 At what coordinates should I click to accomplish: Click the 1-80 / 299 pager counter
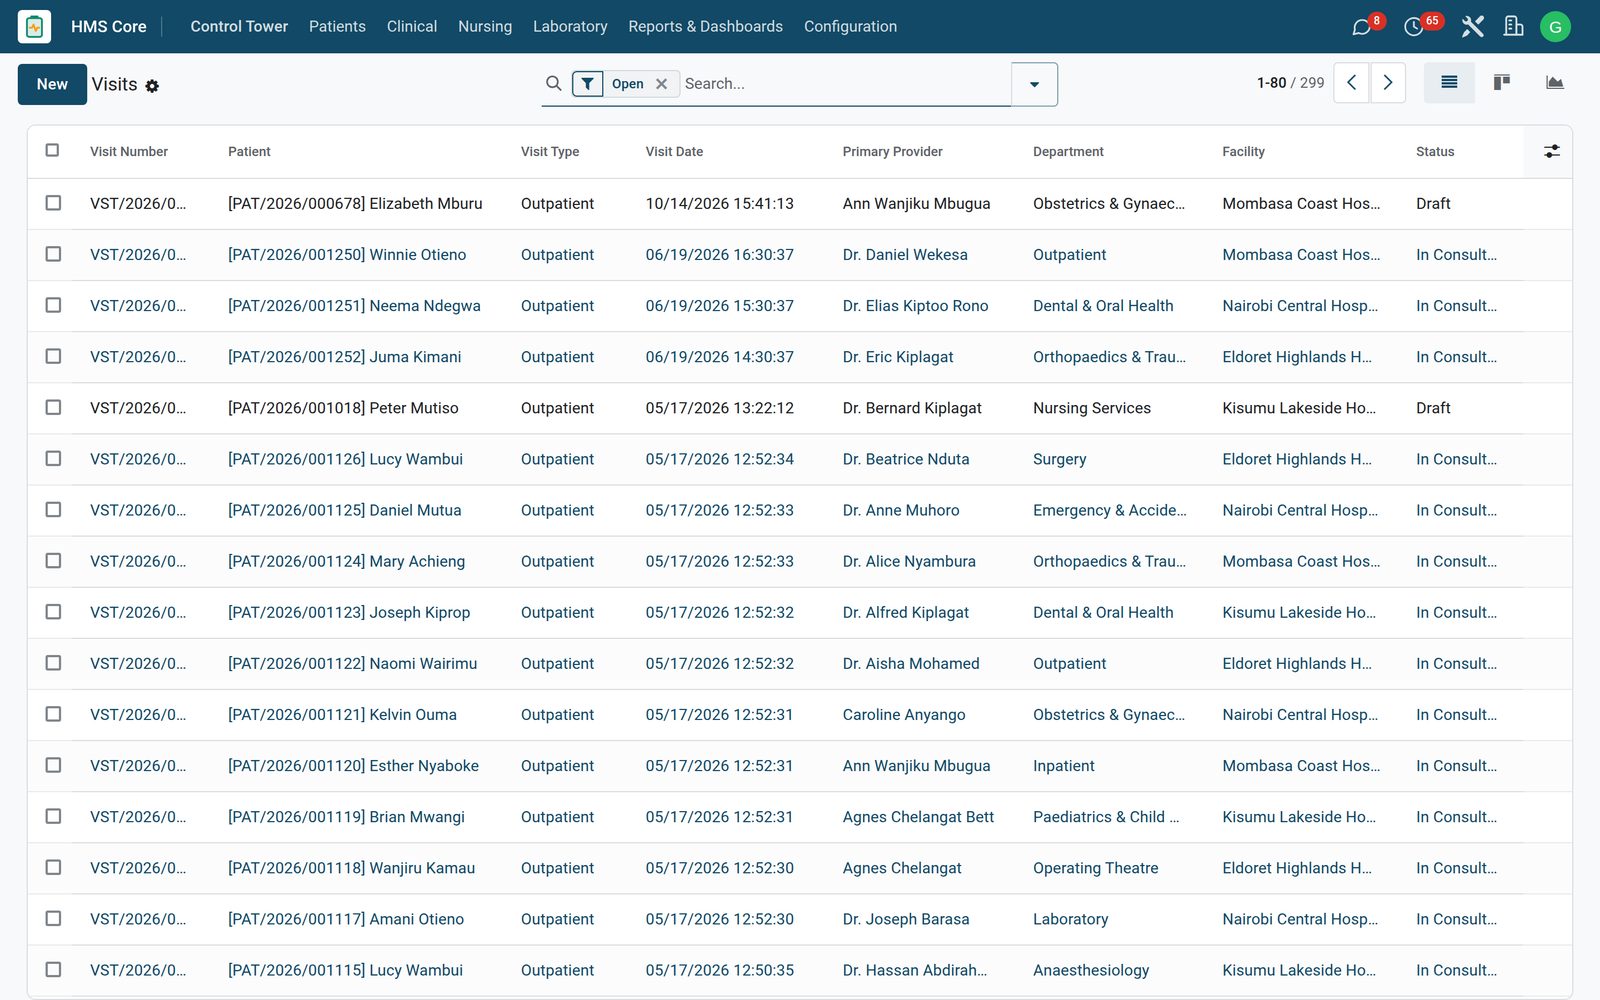1290,83
